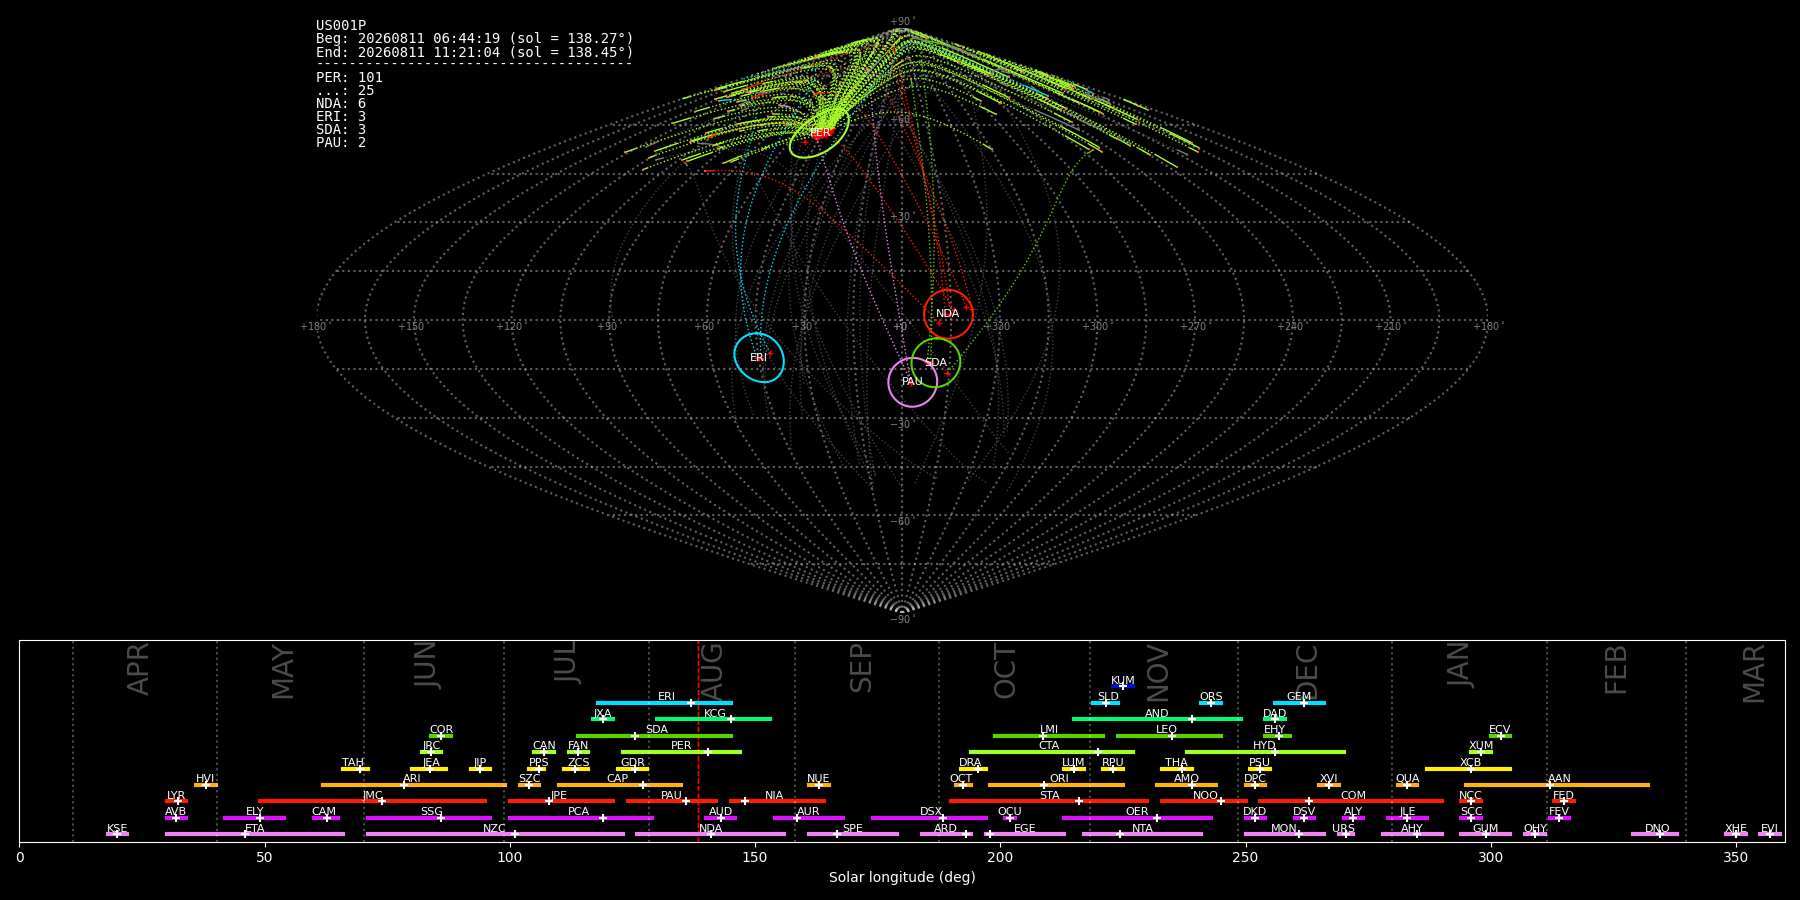Select the green SDA radiant circle
1800x900 pixels.
point(936,362)
